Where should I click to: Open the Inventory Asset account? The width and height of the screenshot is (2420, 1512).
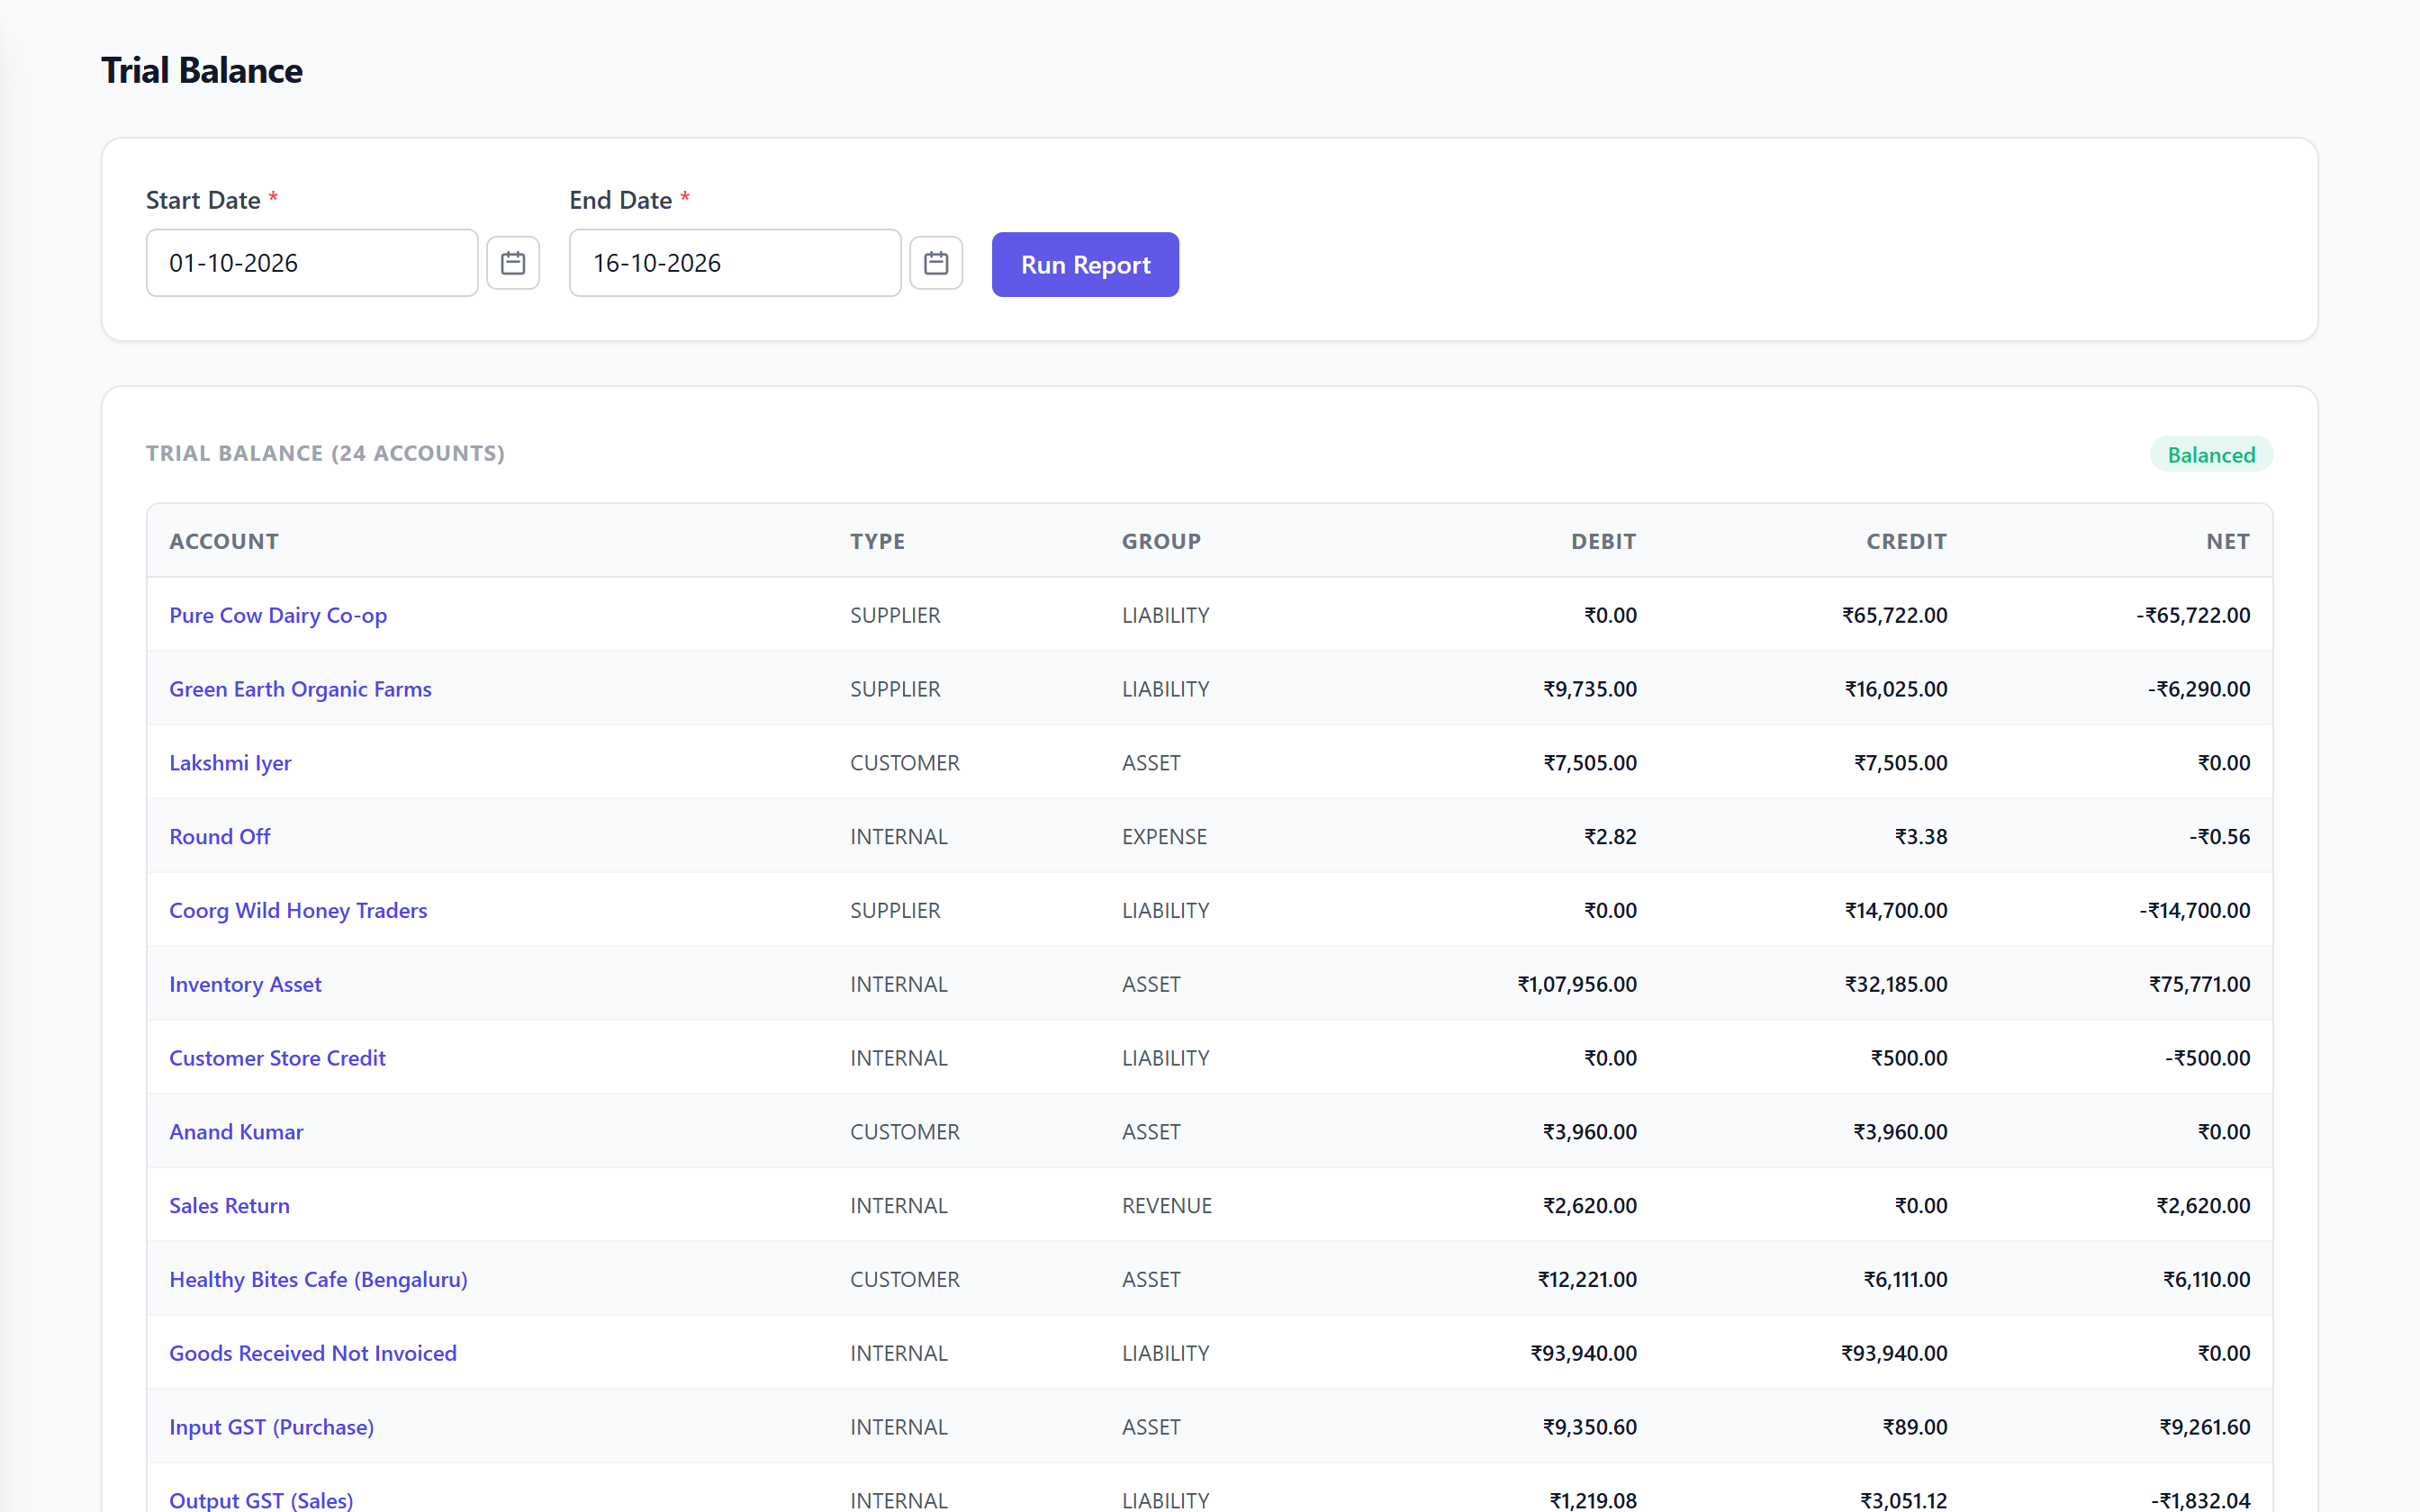click(245, 984)
